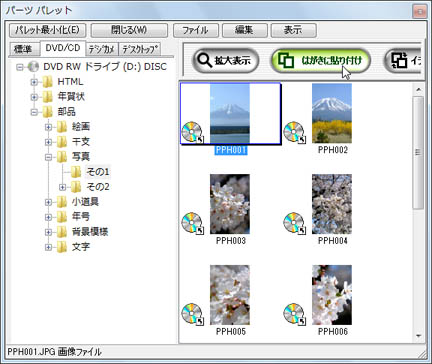This screenshot has width=432, height=364.
Task: Click the はがきに貼り付け paste icon
Action: coord(286,60)
